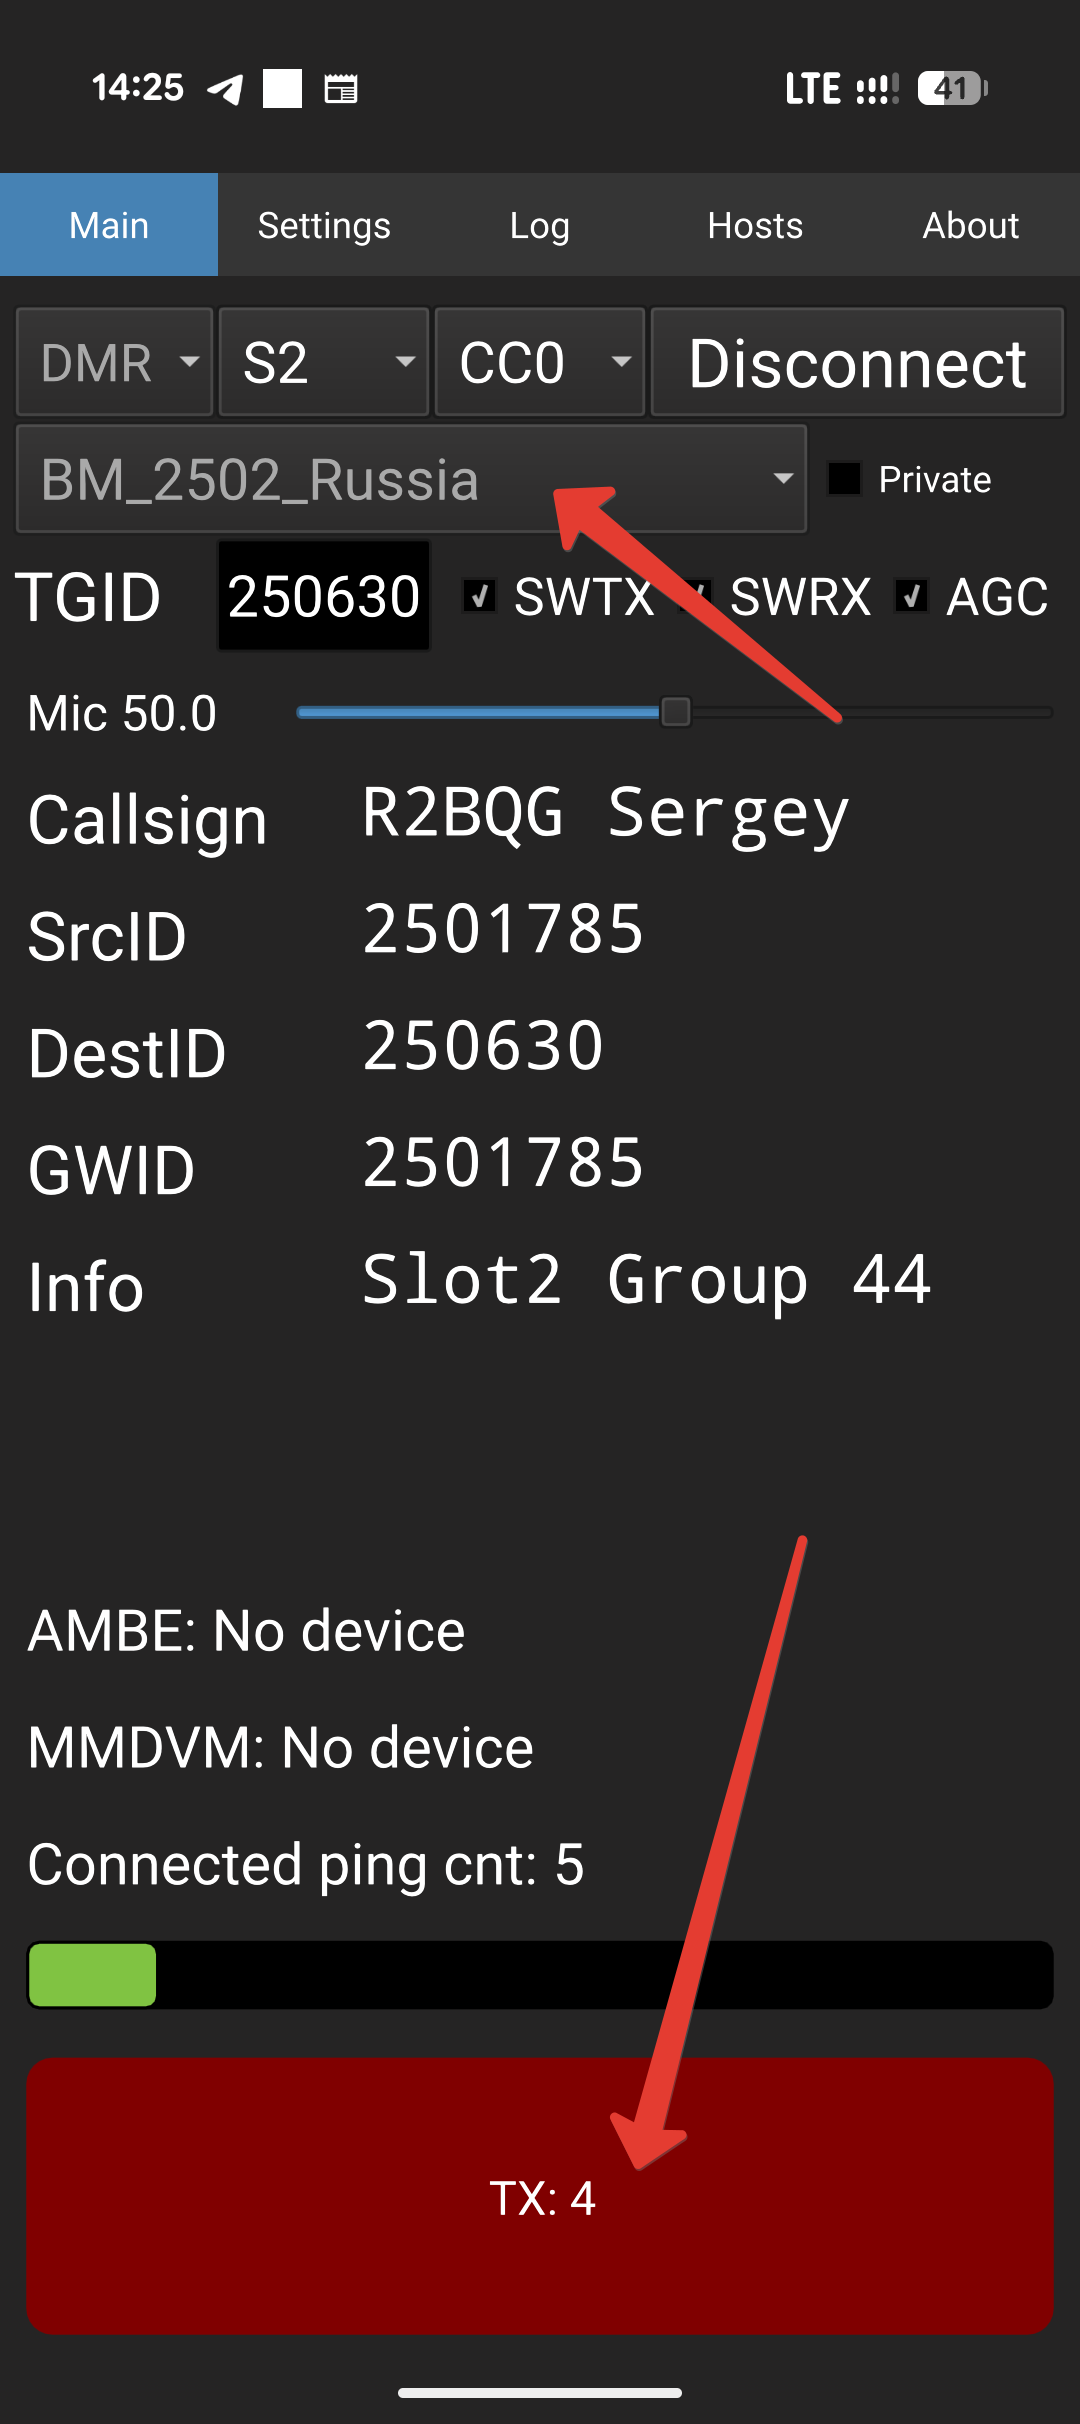Switch to the Settings tab
1080x2424 pixels.
click(x=324, y=225)
